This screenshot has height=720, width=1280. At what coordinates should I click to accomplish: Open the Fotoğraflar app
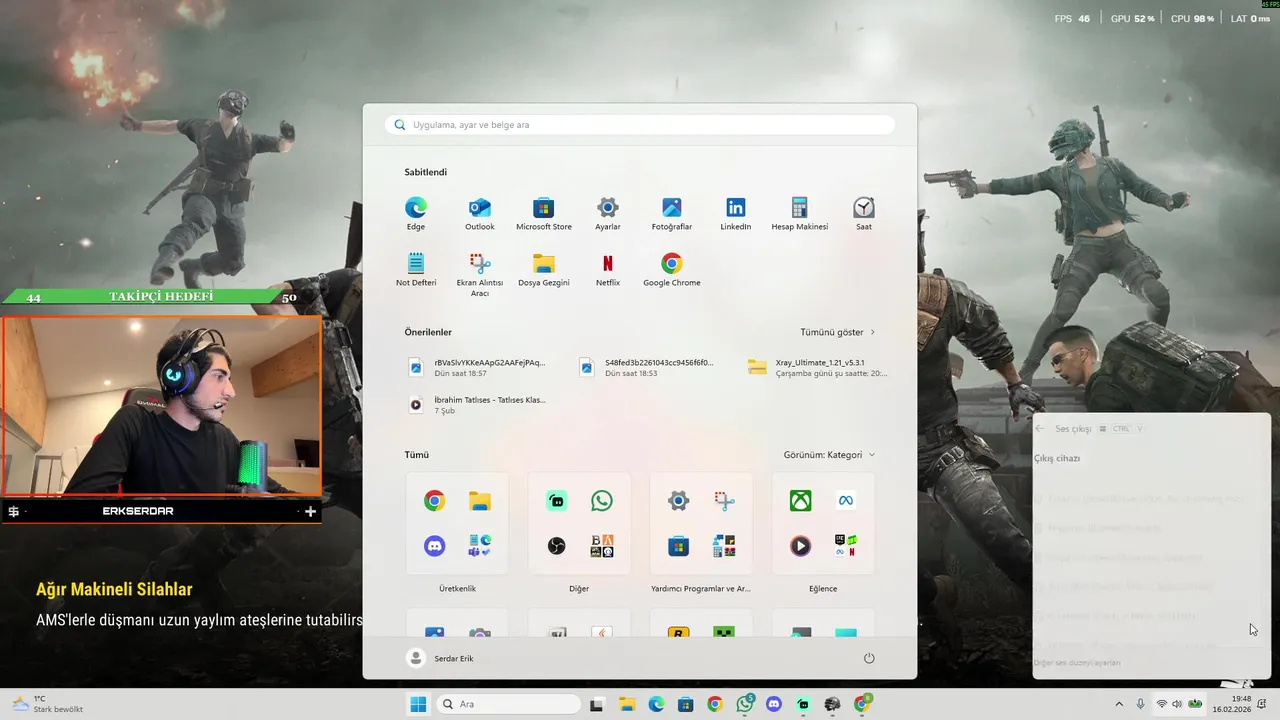[672, 214]
